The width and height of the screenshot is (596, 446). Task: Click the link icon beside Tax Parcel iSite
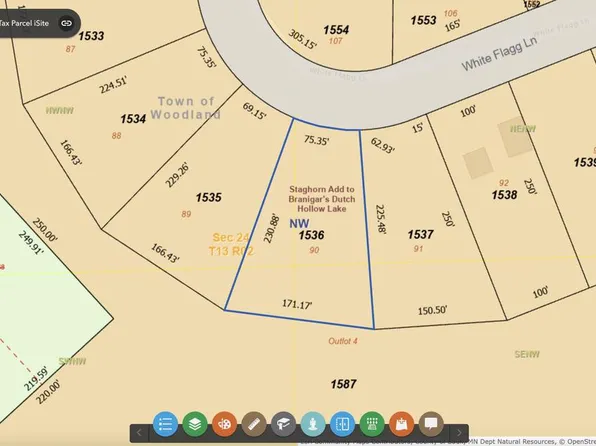(x=67, y=23)
